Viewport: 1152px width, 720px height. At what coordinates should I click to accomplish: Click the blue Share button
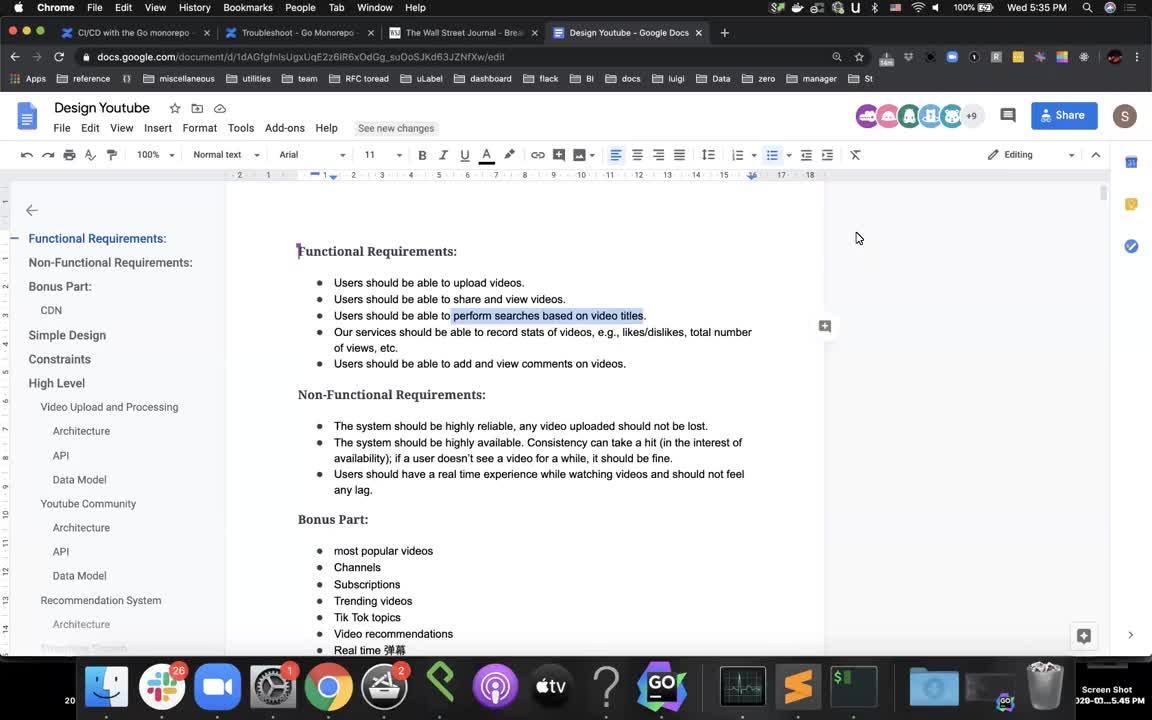tap(1064, 115)
